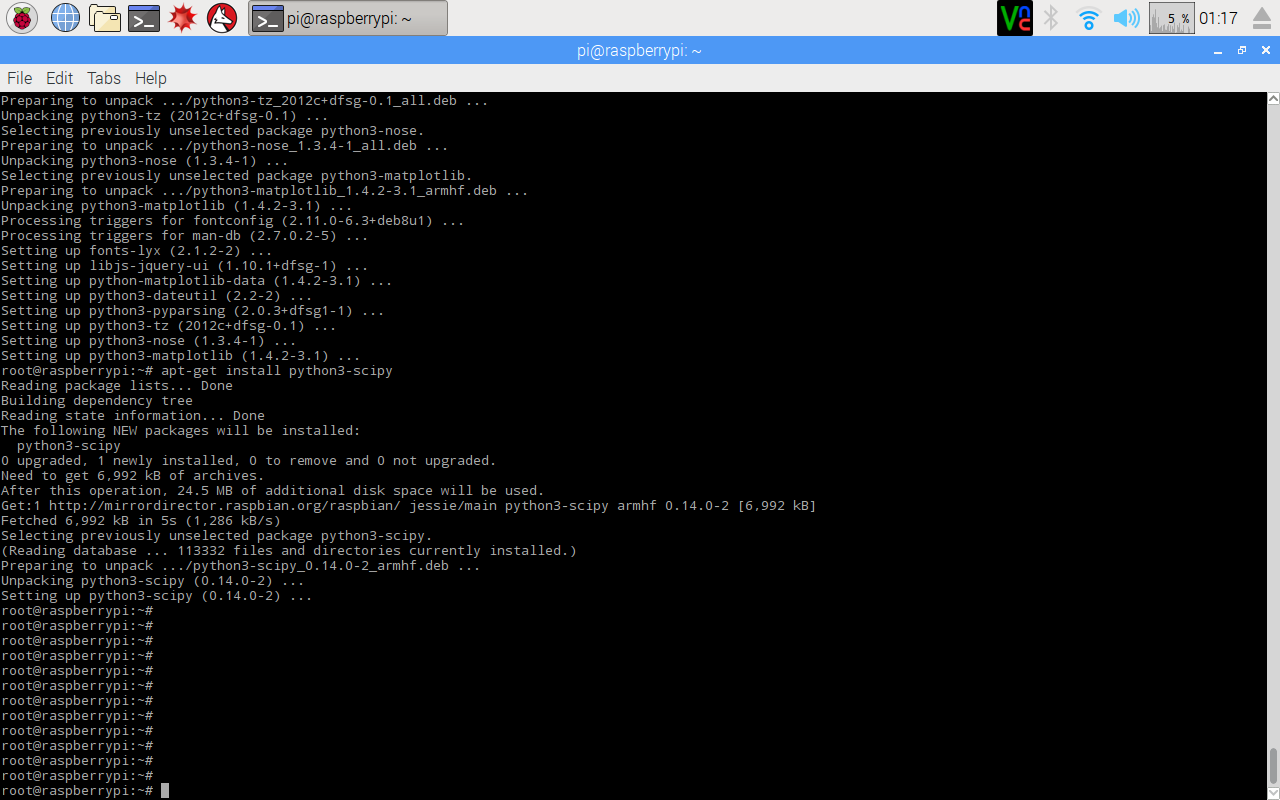Click the volume speaker tray icon
1280x800 pixels.
(x=1127, y=18)
